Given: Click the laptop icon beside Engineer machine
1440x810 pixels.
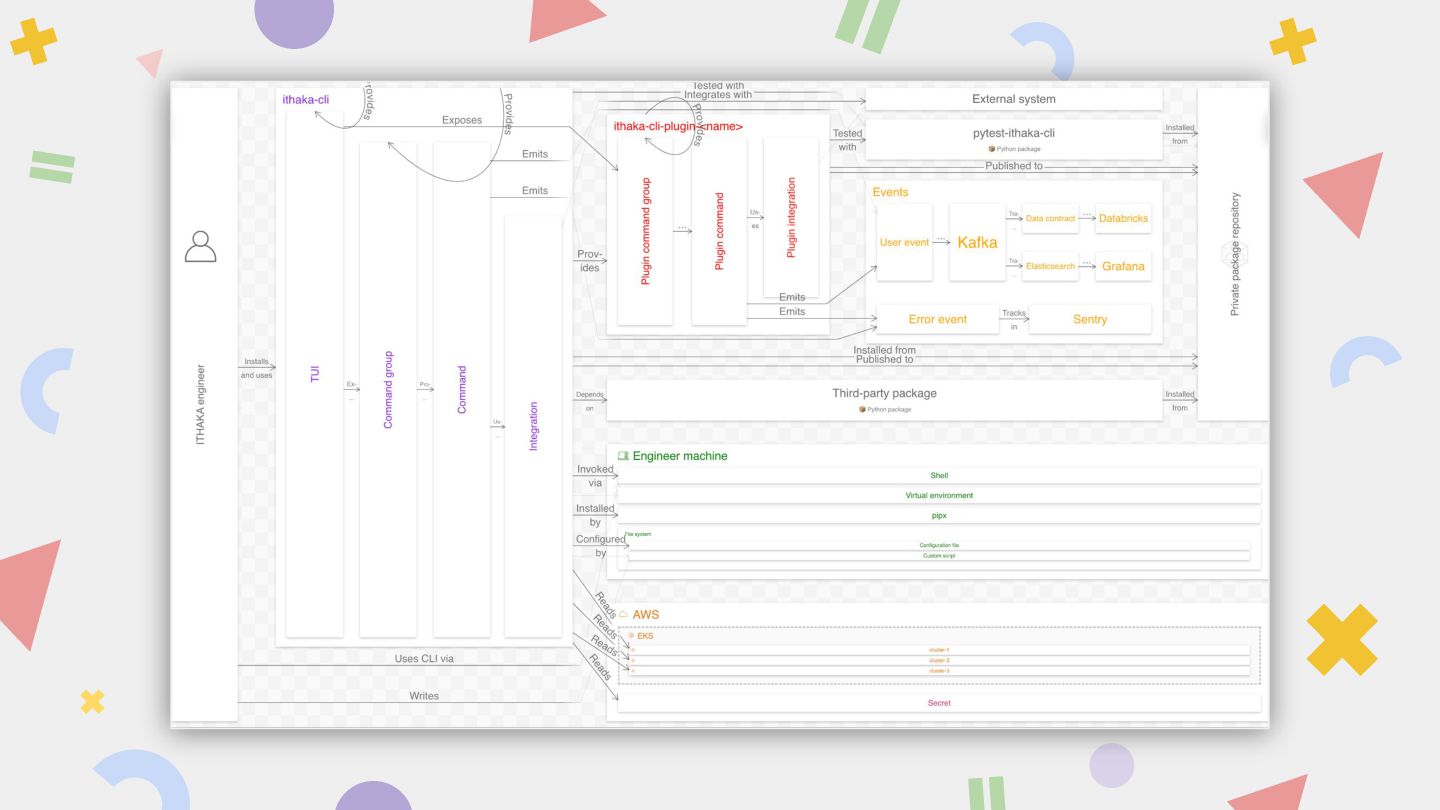Looking at the screenshot, I should 623,456.
